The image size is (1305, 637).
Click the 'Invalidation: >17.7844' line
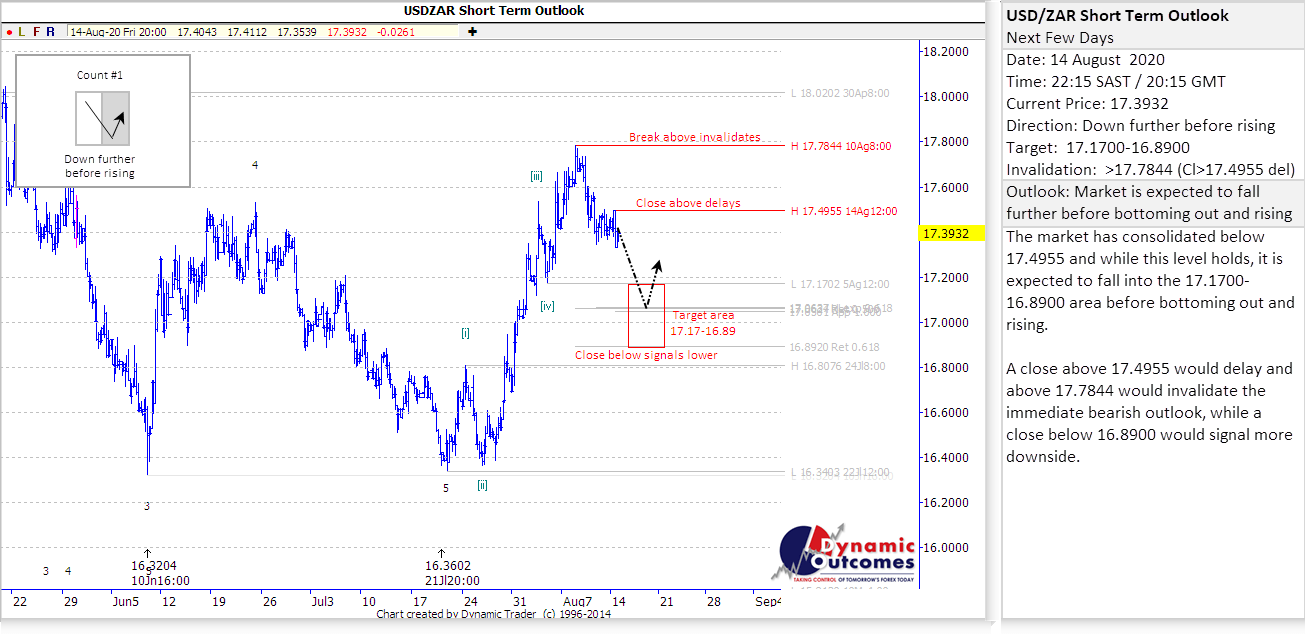click(x=1150, y=170)
